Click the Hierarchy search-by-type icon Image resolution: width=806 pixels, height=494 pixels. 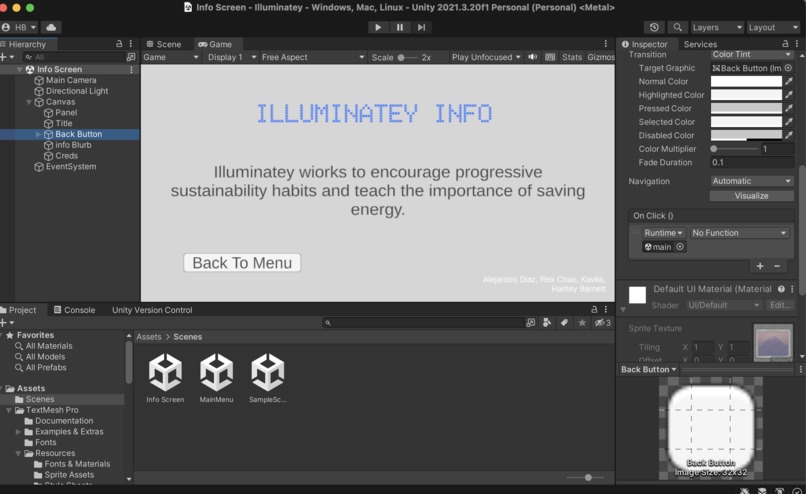(x=131, y=57)
